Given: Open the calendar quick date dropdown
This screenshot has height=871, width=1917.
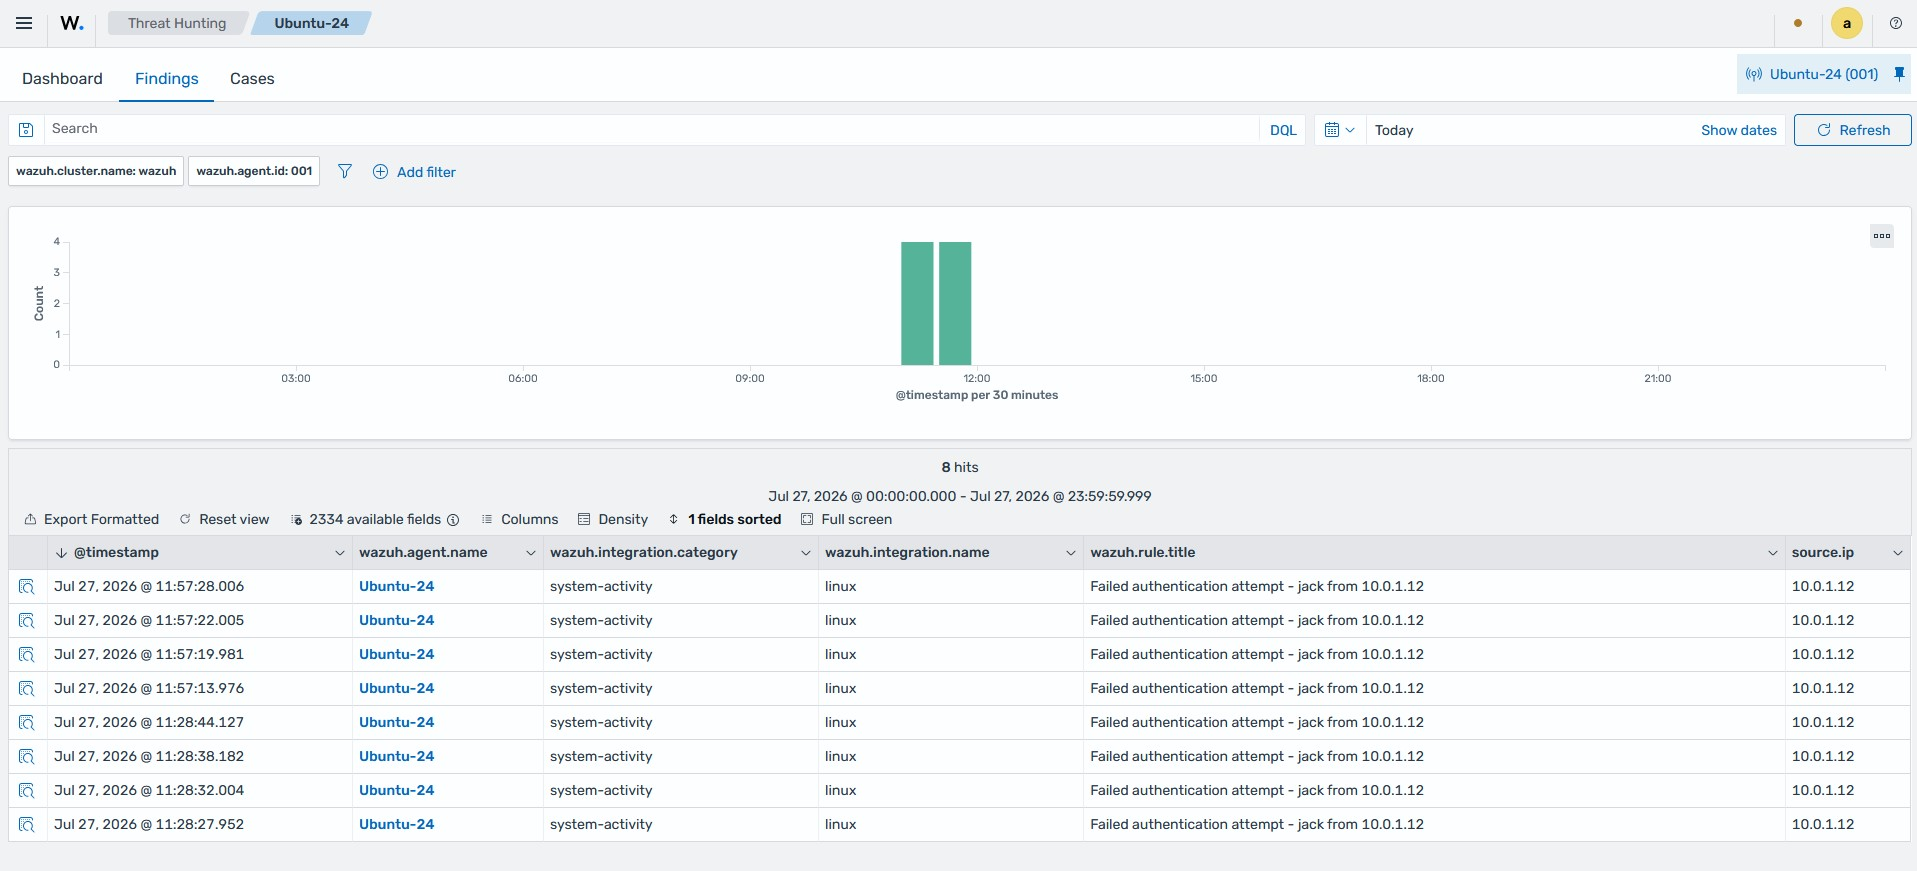Looking at the screenshot, I should coord(1339,130).
